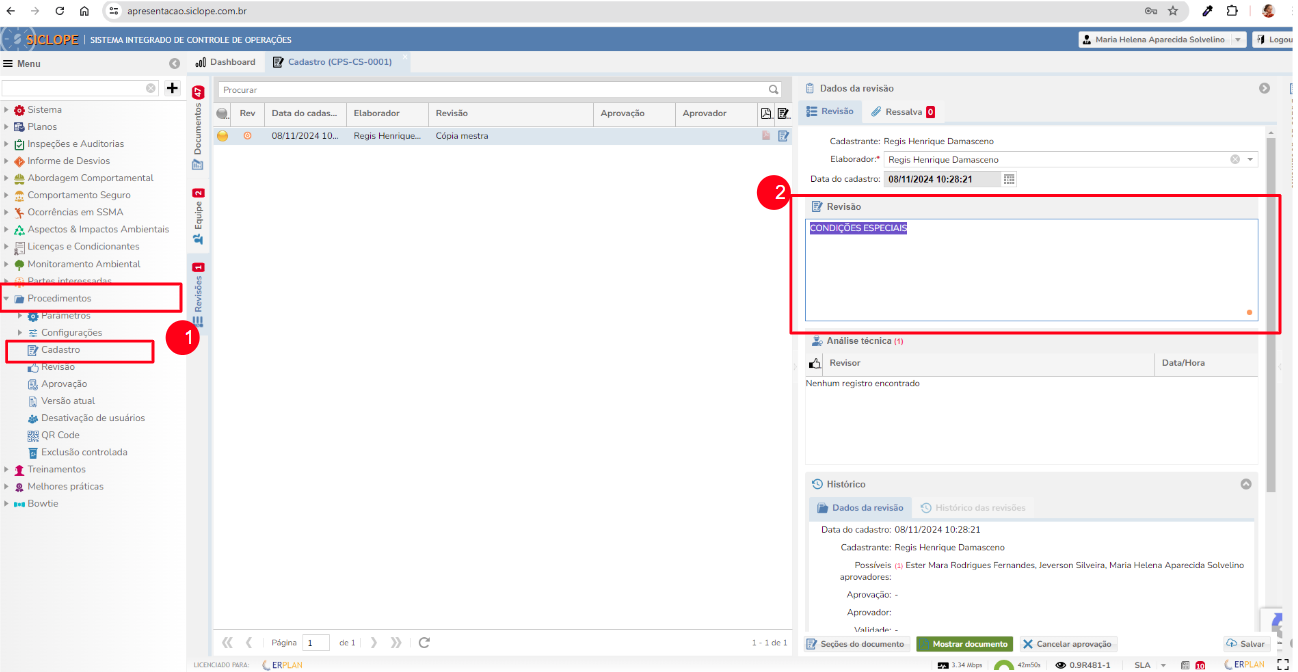This screenshot has width=1298, height=672.
Task: Click the Salvar button
Action: 1246,644
